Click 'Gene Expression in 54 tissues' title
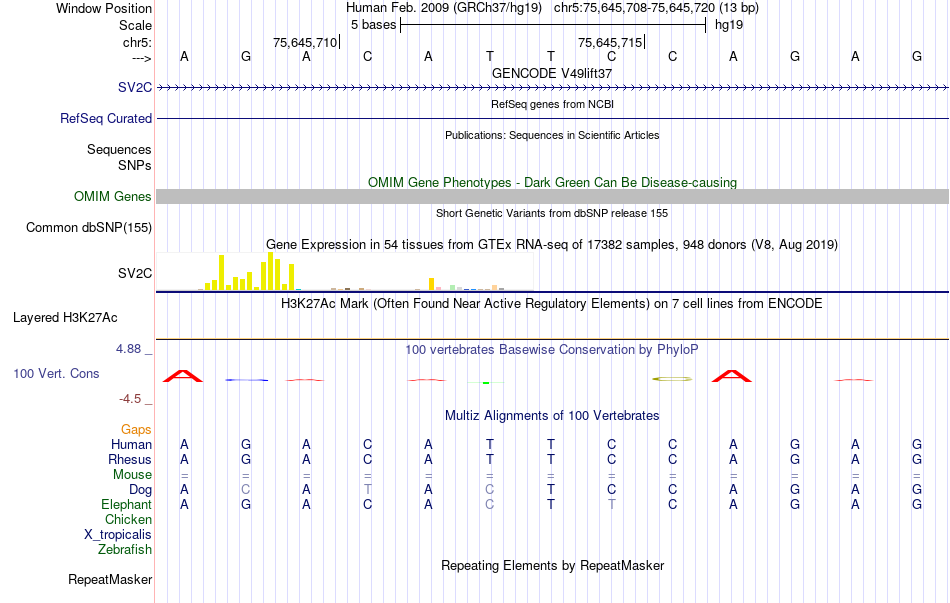This screenshot has height=603, width=950. pyautogui.click(x=552, y=245)
